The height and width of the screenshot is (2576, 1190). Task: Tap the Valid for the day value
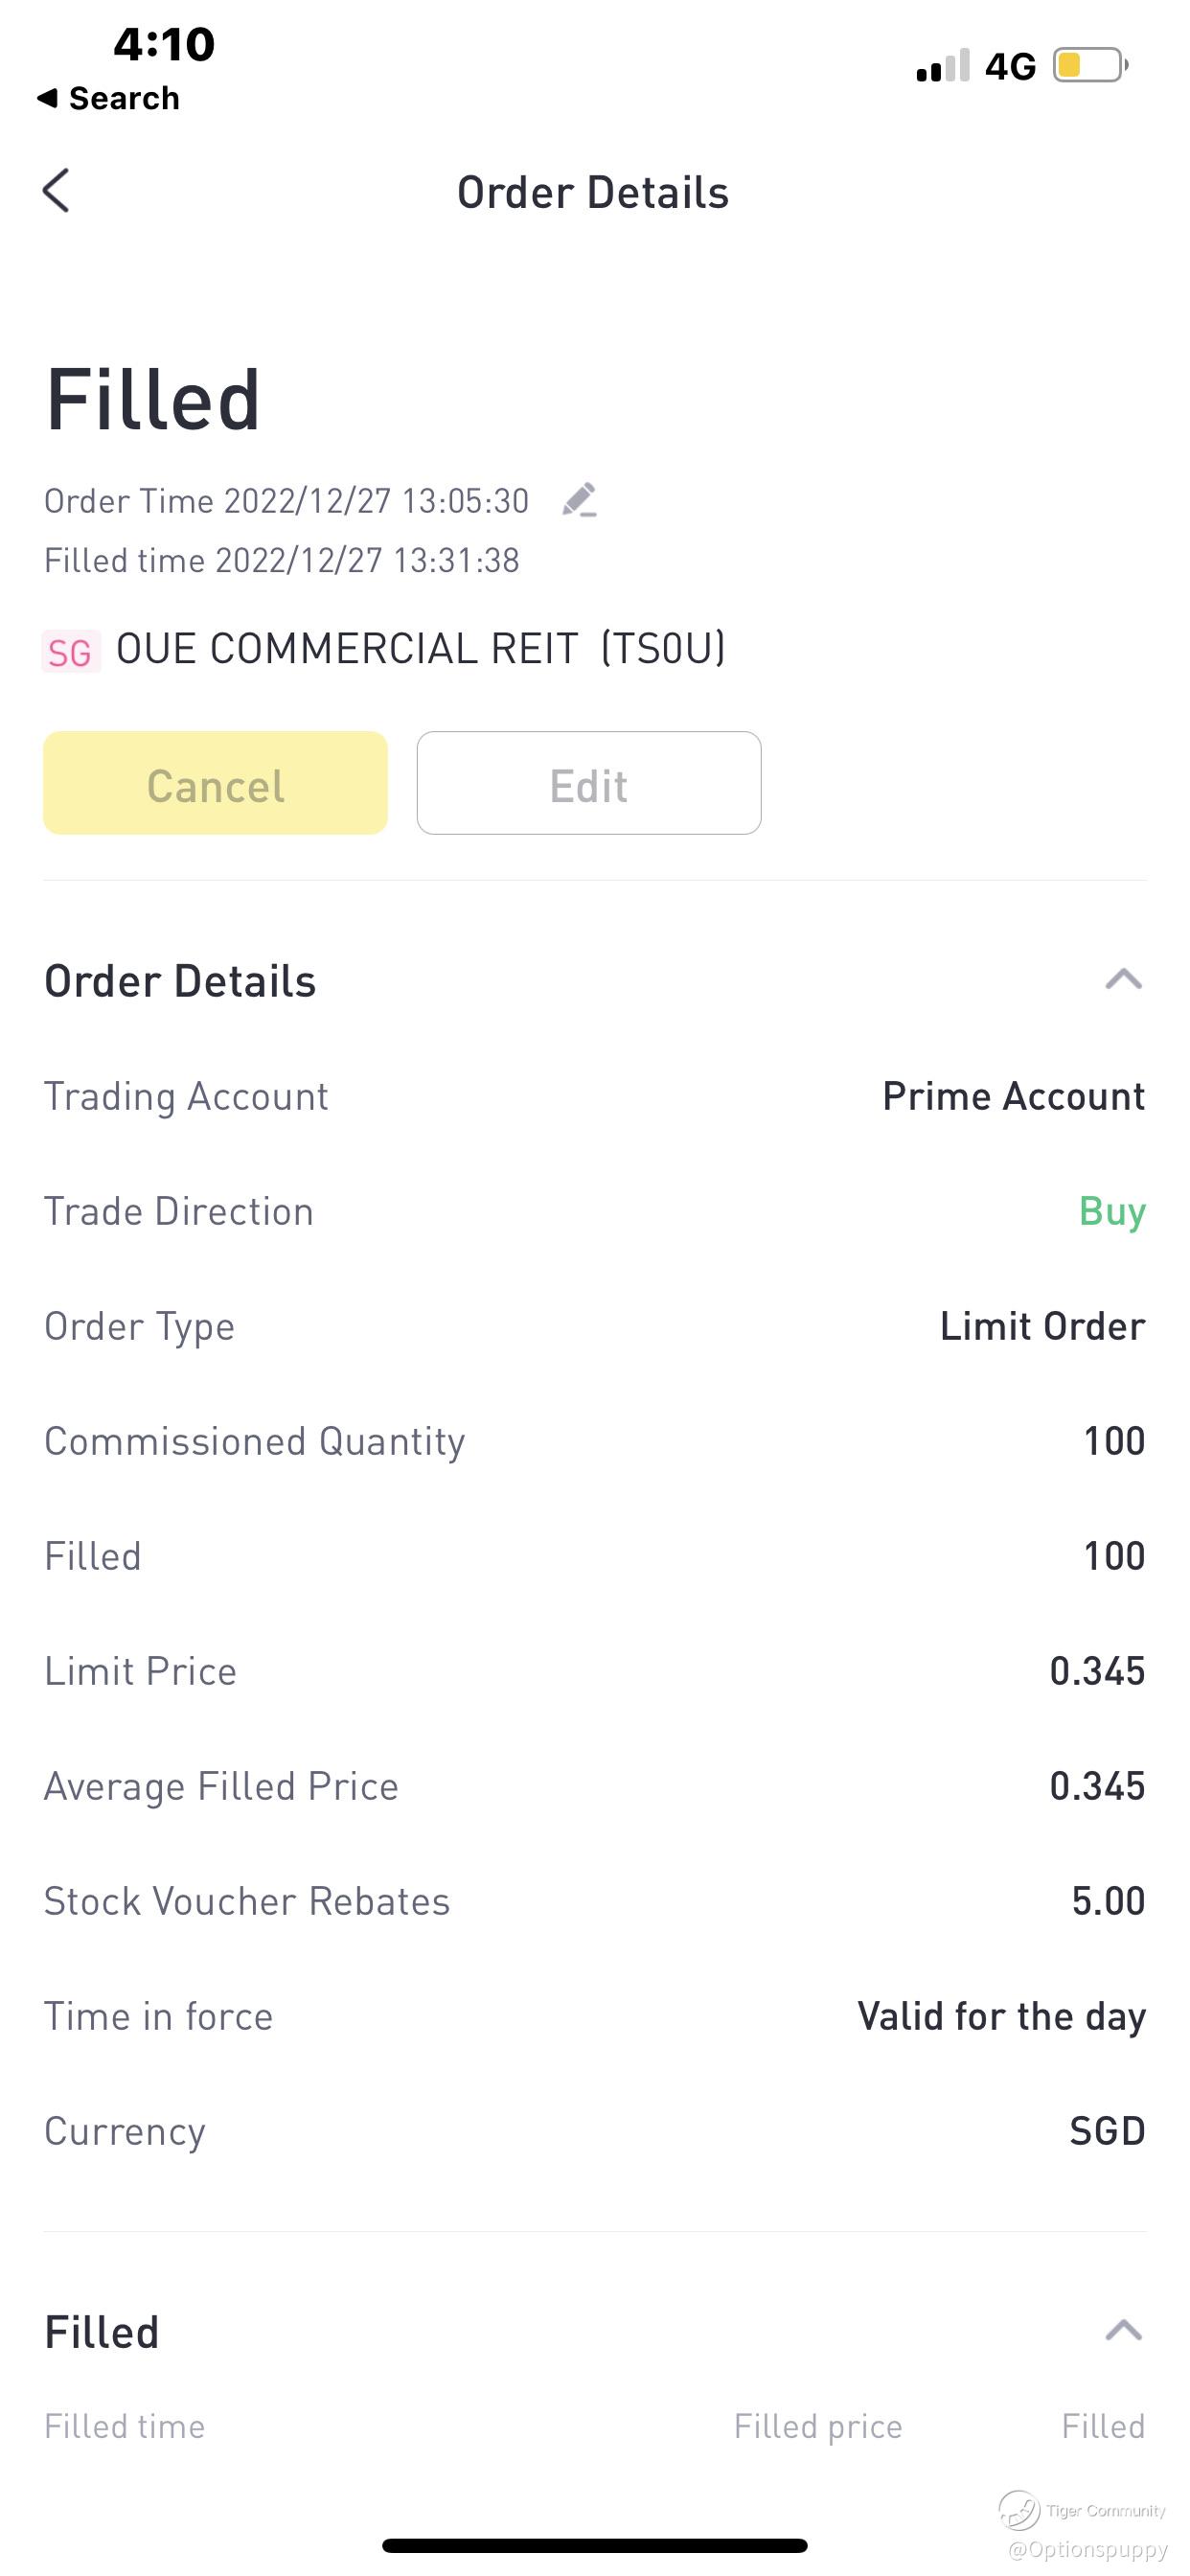[1001, 2016]
